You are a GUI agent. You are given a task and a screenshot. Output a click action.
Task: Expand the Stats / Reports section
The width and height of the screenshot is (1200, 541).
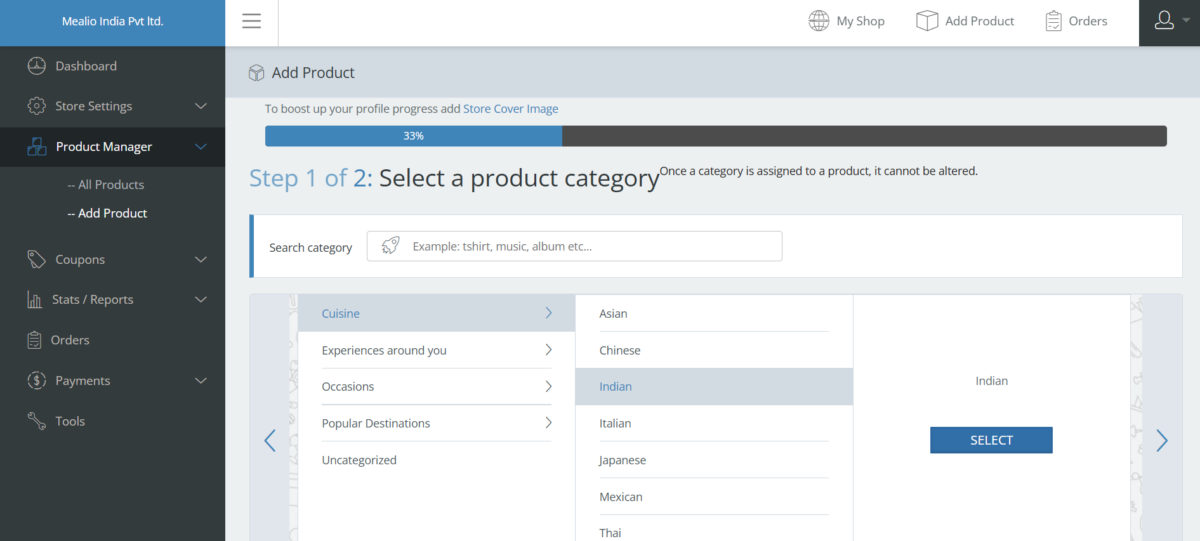pyautogui.click(x=200, y=300)
